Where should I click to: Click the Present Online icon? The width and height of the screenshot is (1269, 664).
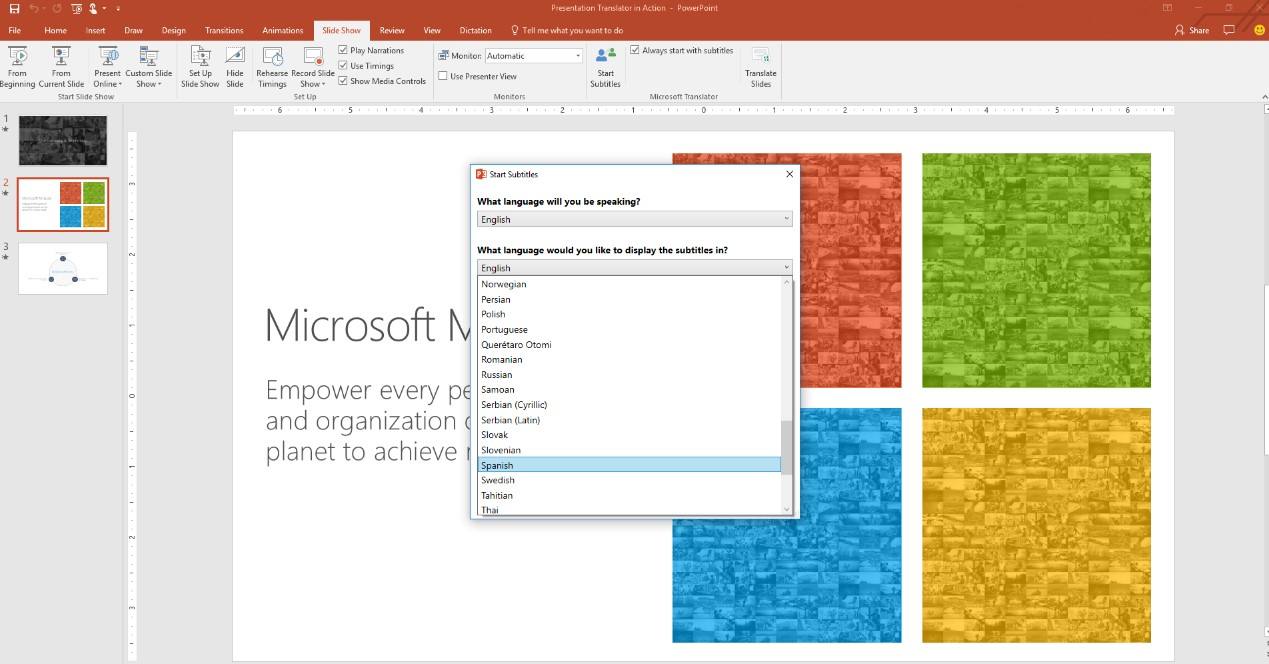tap(107, 66)
